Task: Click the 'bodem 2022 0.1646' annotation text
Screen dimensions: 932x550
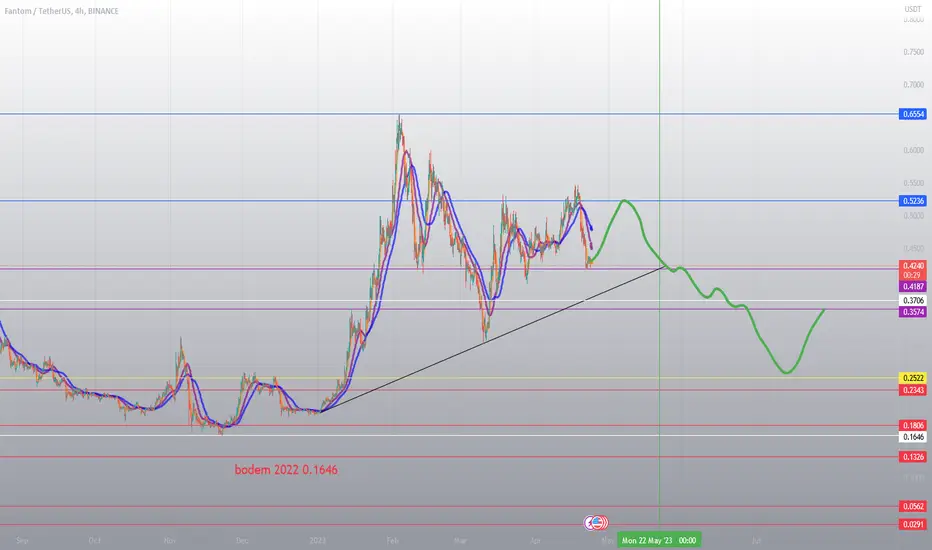Action: pyautogui.click(x=286, y=470)
